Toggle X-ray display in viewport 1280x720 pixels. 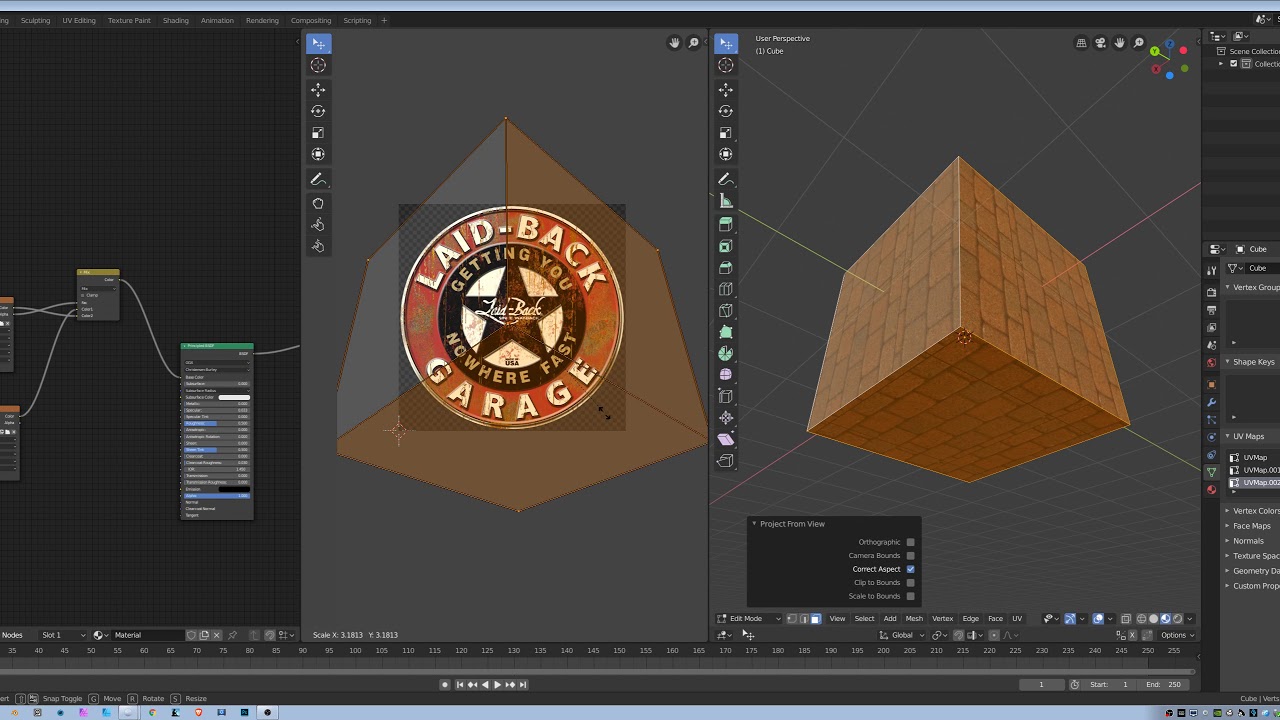coord(1125,619)
